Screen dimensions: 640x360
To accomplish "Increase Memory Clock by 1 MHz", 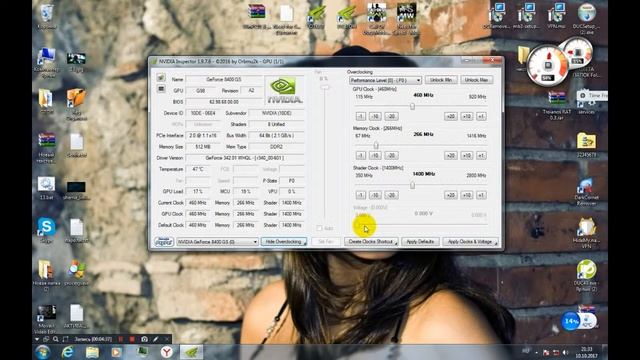I will pos(481,156).
